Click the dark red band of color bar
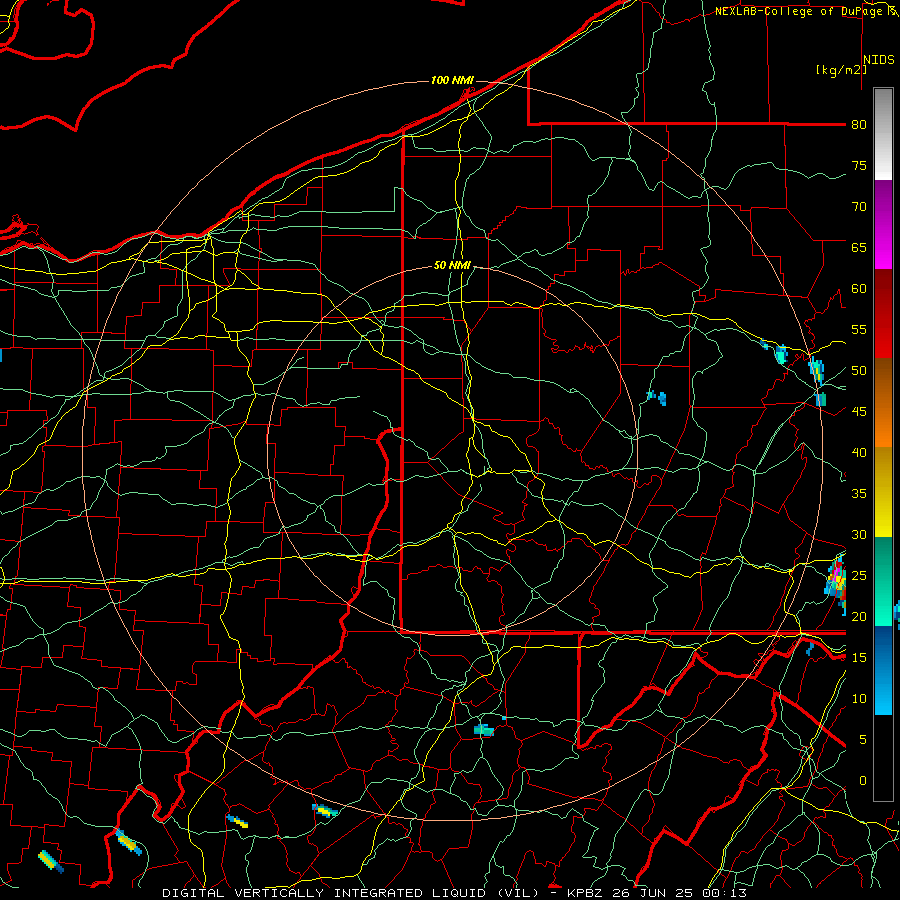 [x=883, y=313]
